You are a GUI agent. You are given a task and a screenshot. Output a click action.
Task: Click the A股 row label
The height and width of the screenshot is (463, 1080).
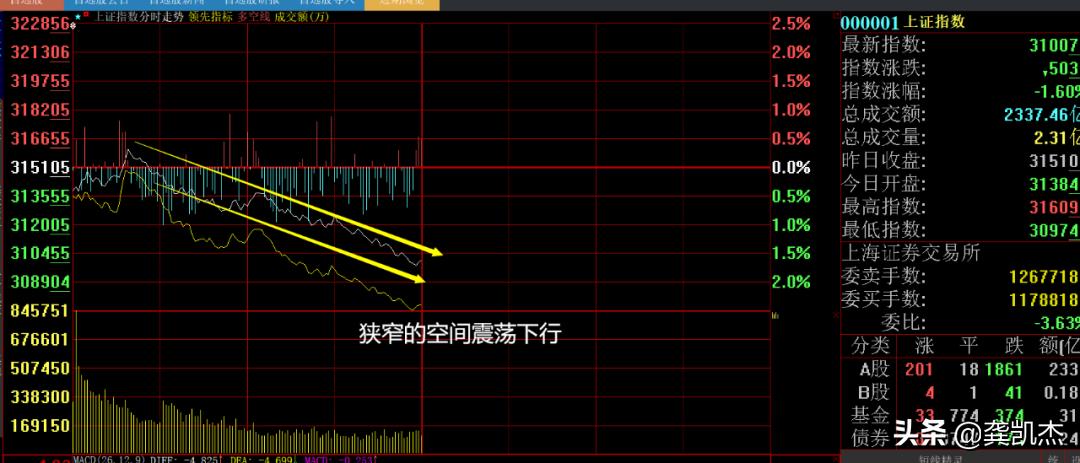click(875, 369)
